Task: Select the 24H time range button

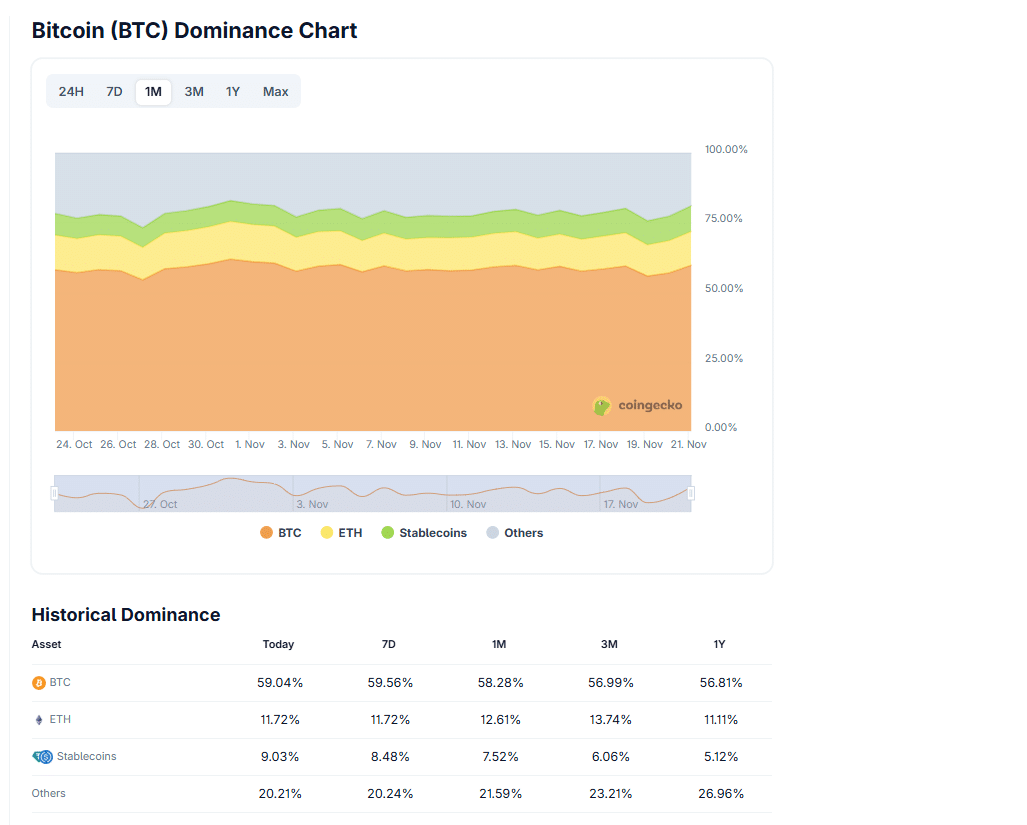Action: [x=71, y=91]
